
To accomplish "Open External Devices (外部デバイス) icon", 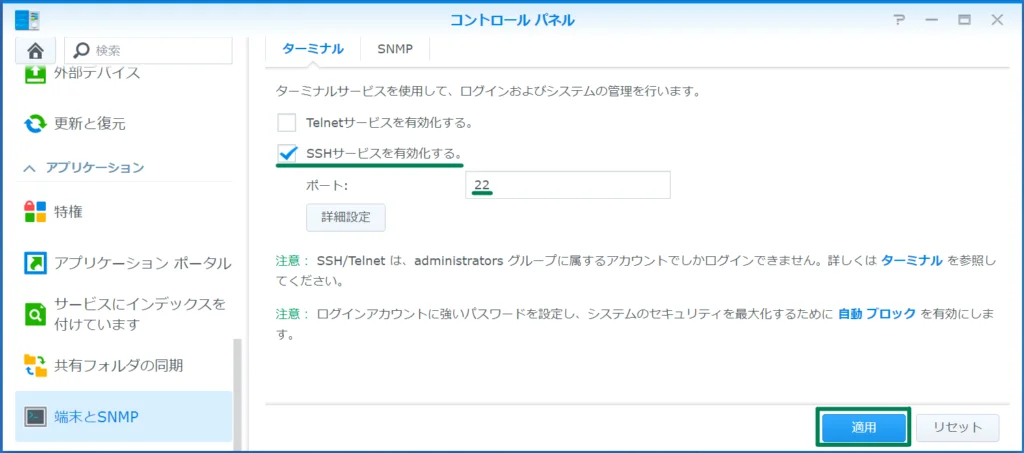I will pos(35,73).
